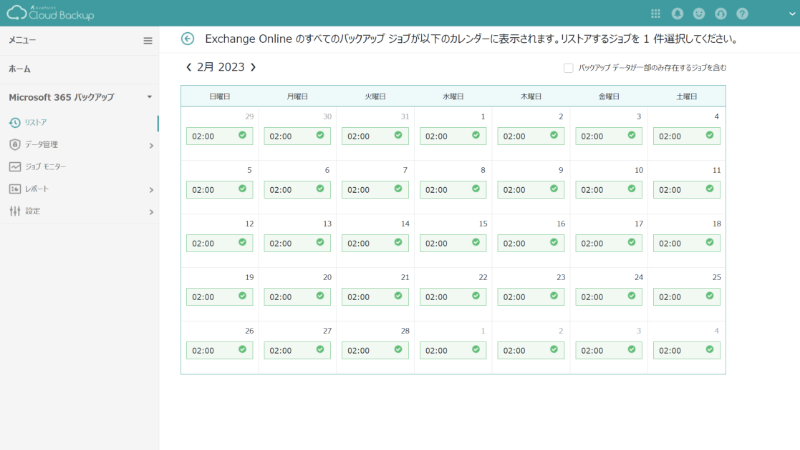The height and width of the screenshot is (450, 800).
Task: Collapse the menu with hamburger icon
Action: [x=148, y=41]
